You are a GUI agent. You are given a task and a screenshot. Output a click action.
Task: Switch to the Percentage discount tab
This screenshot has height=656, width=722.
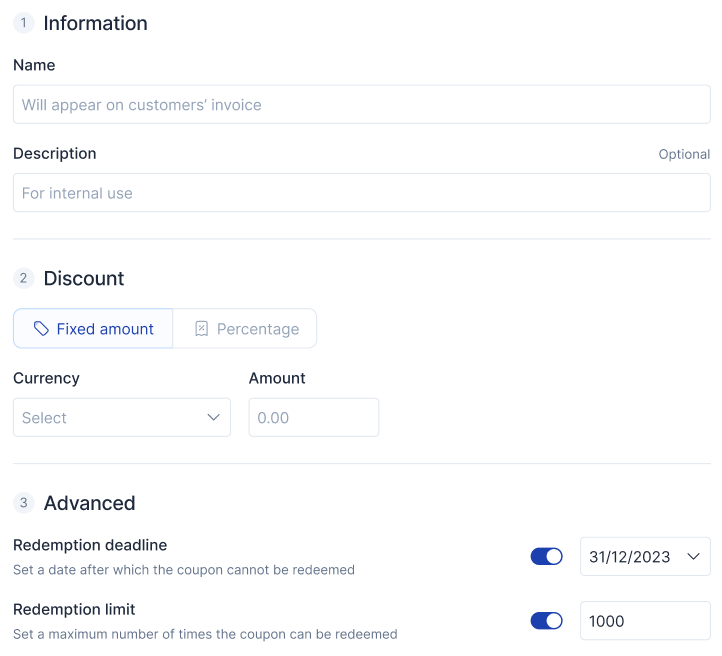(245, 329)
